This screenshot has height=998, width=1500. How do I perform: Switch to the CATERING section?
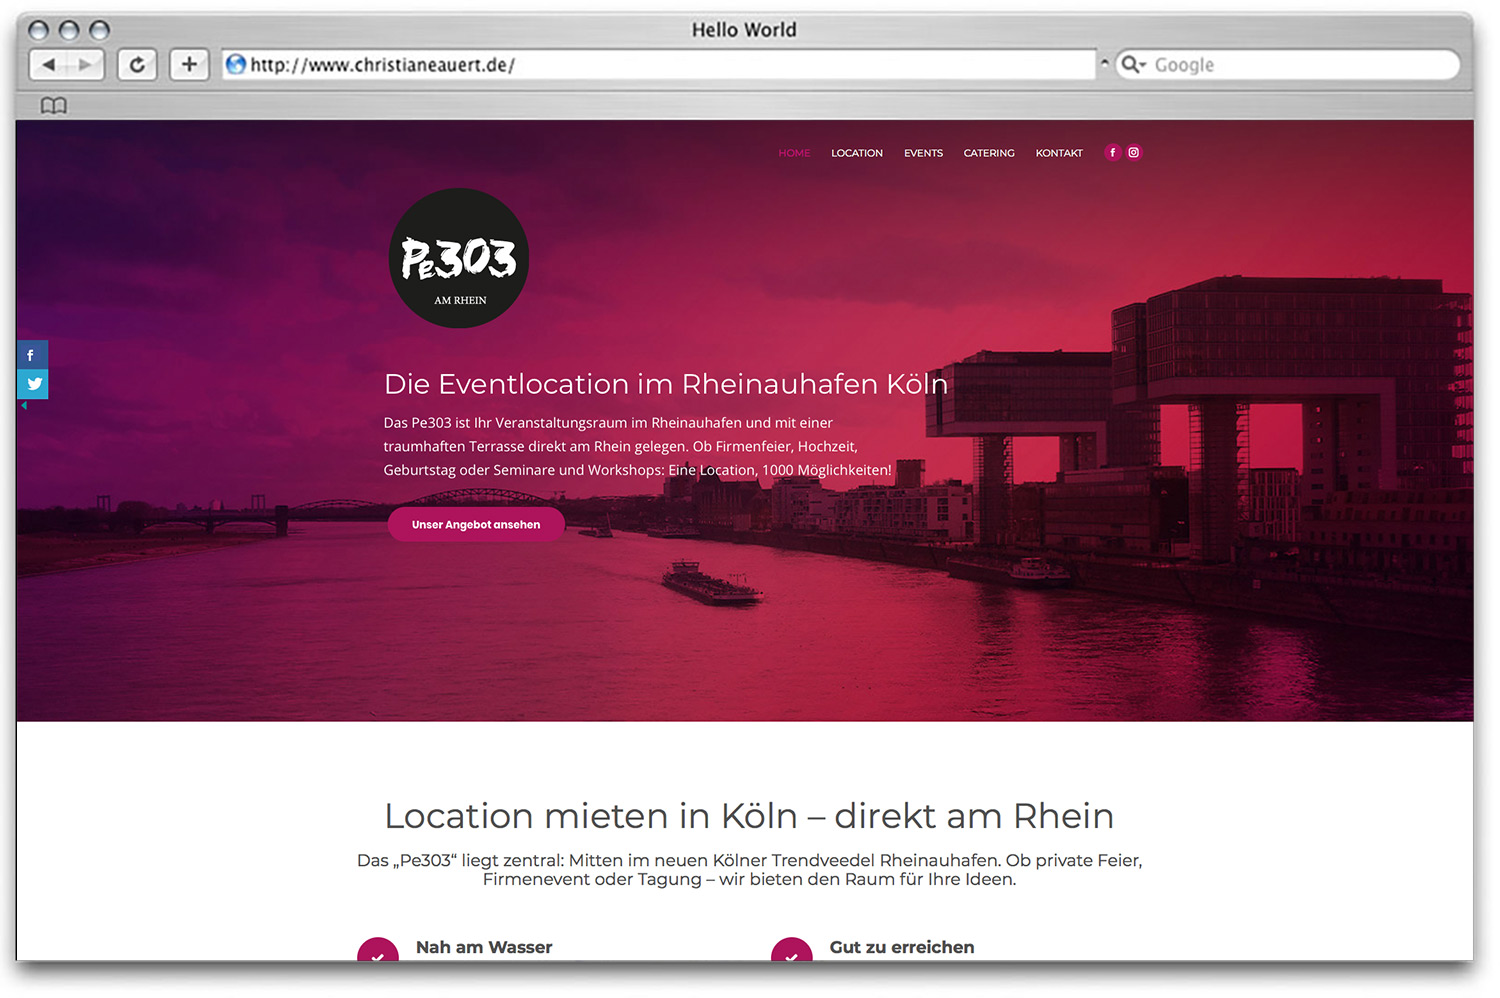click(x=988, y=152)
